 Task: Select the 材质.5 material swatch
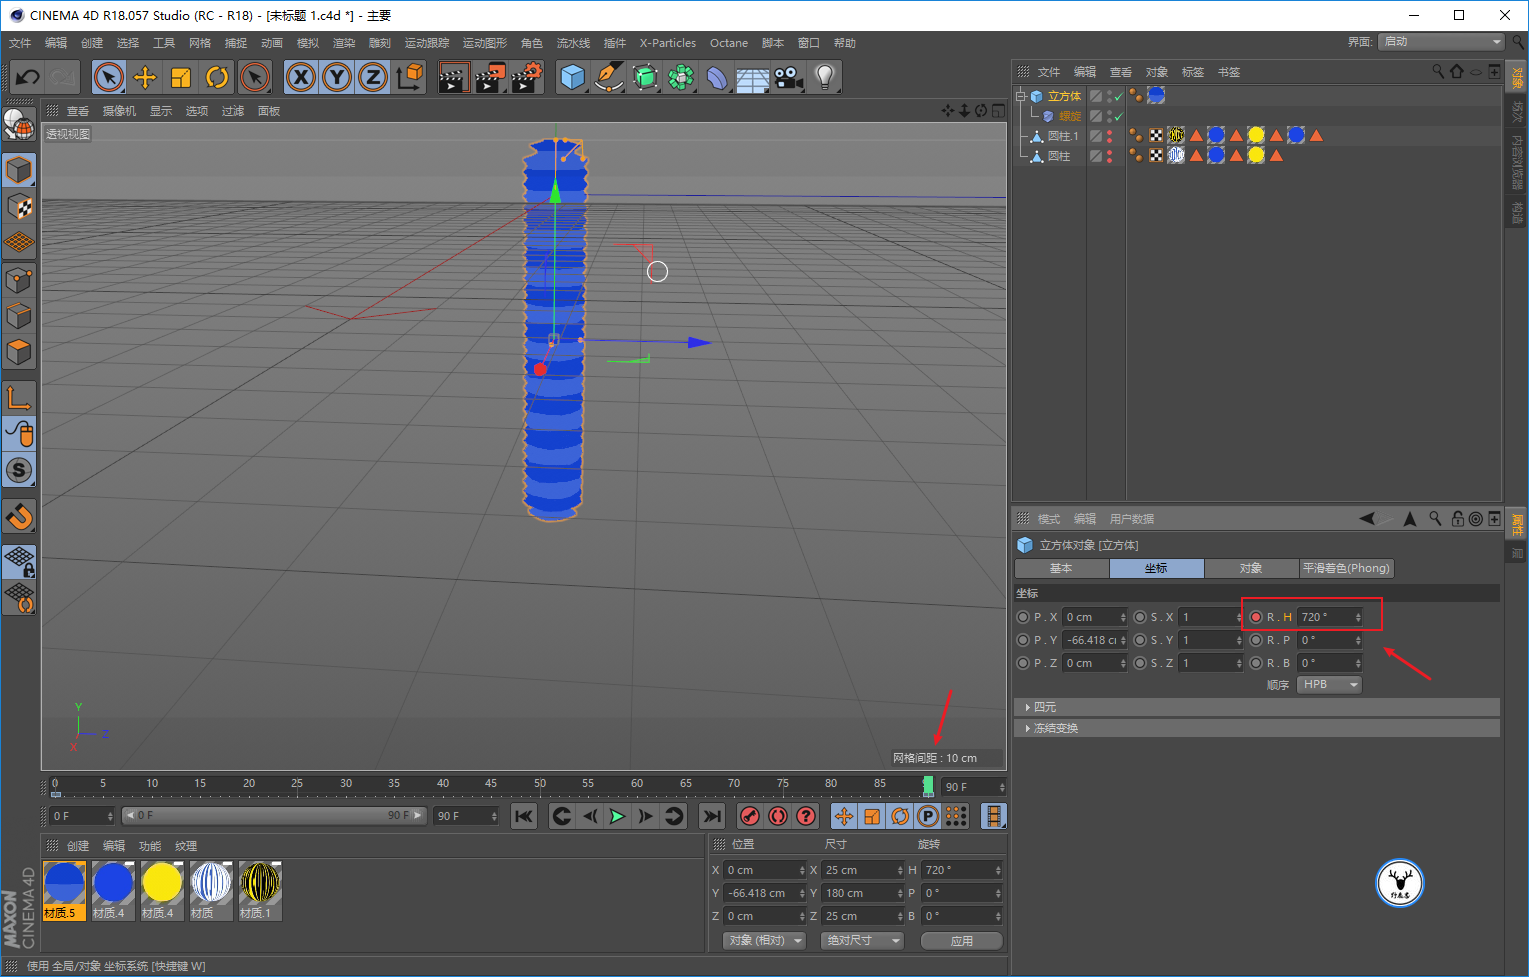click(64, 890)
